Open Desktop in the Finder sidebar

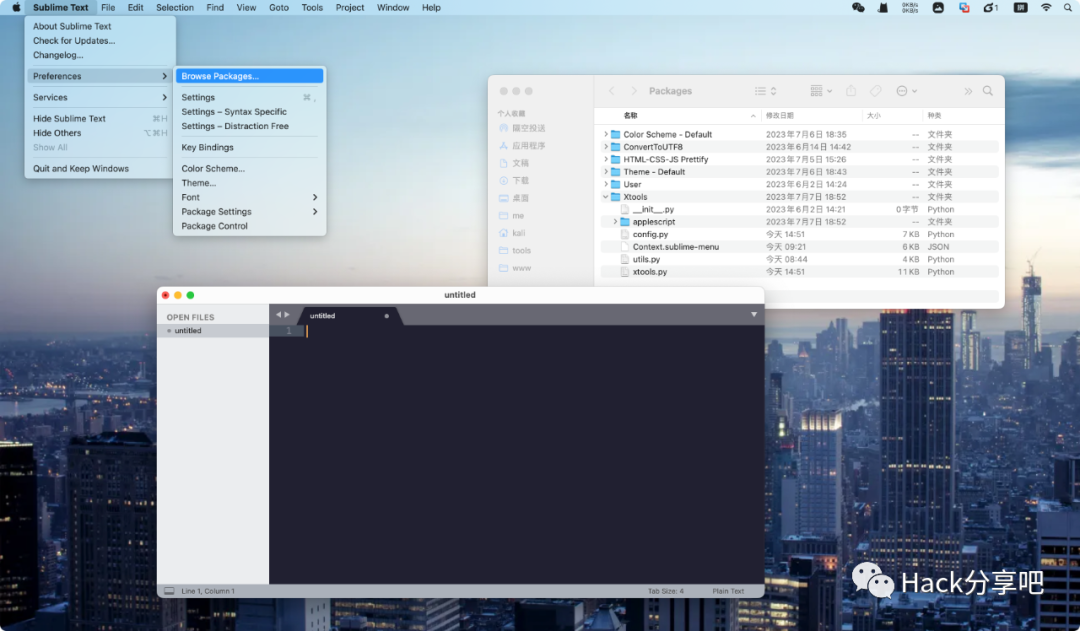tap(514, 198)
